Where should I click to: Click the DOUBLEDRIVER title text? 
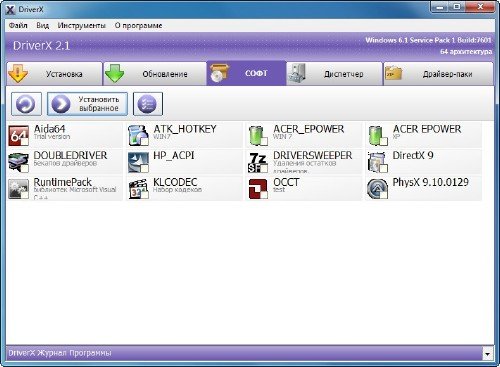point(70,155)
